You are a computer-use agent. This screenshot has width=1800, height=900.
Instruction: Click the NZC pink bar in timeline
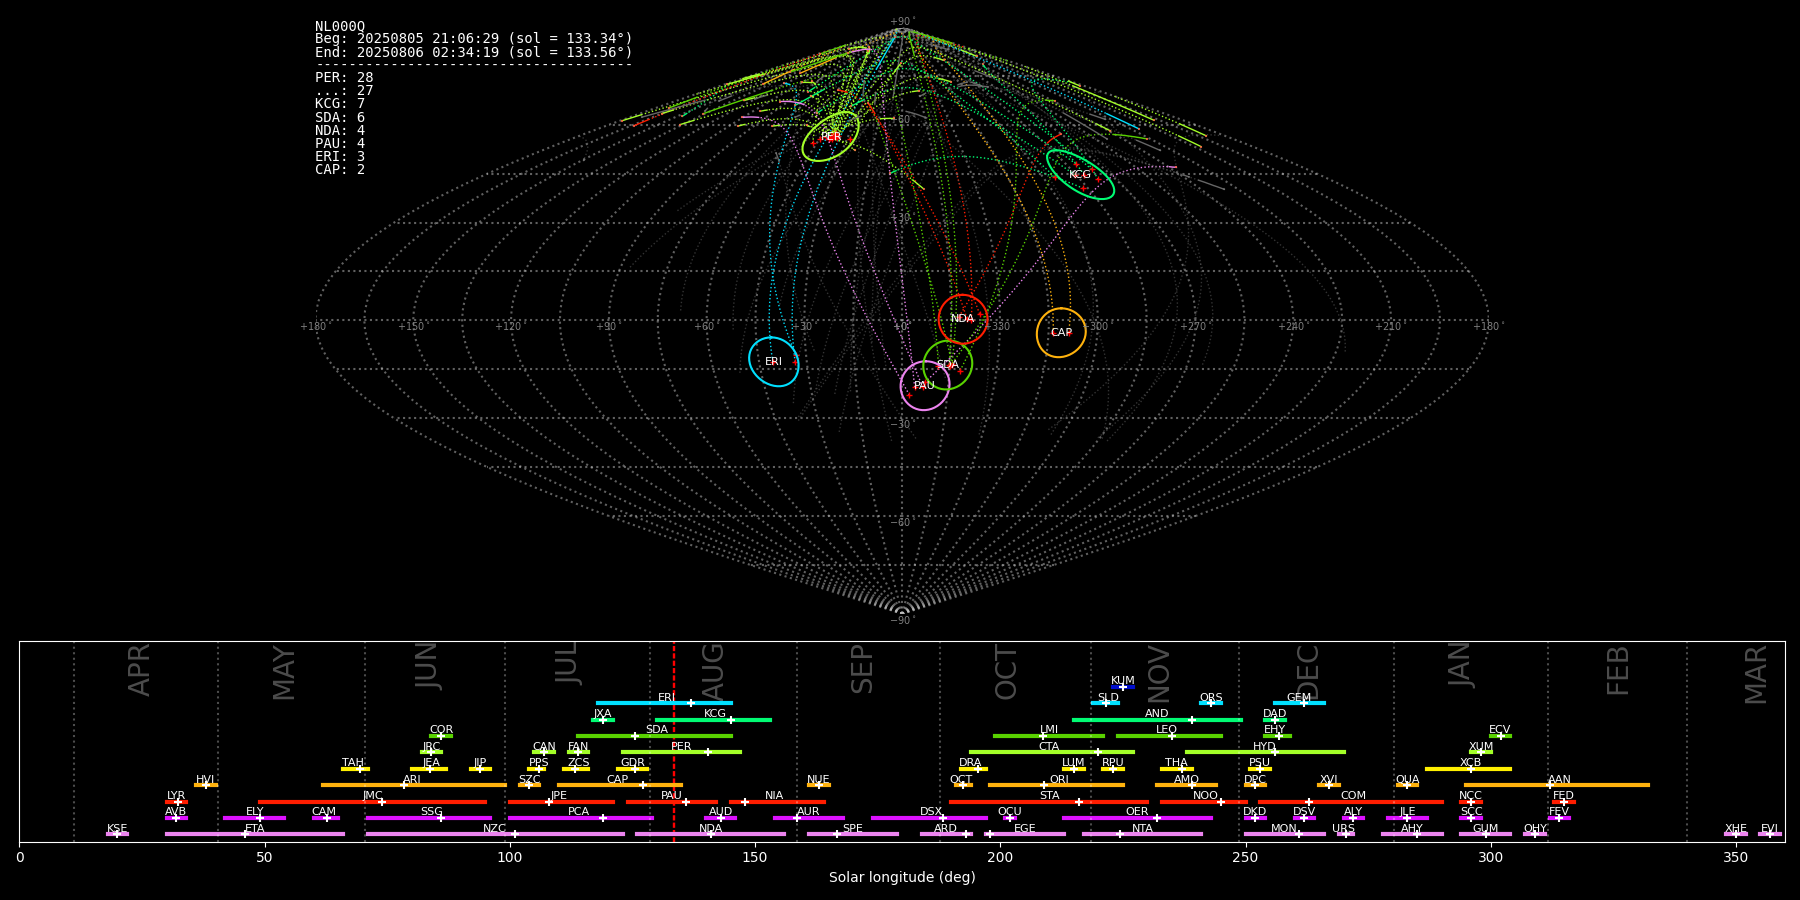[x=495, y=834]
